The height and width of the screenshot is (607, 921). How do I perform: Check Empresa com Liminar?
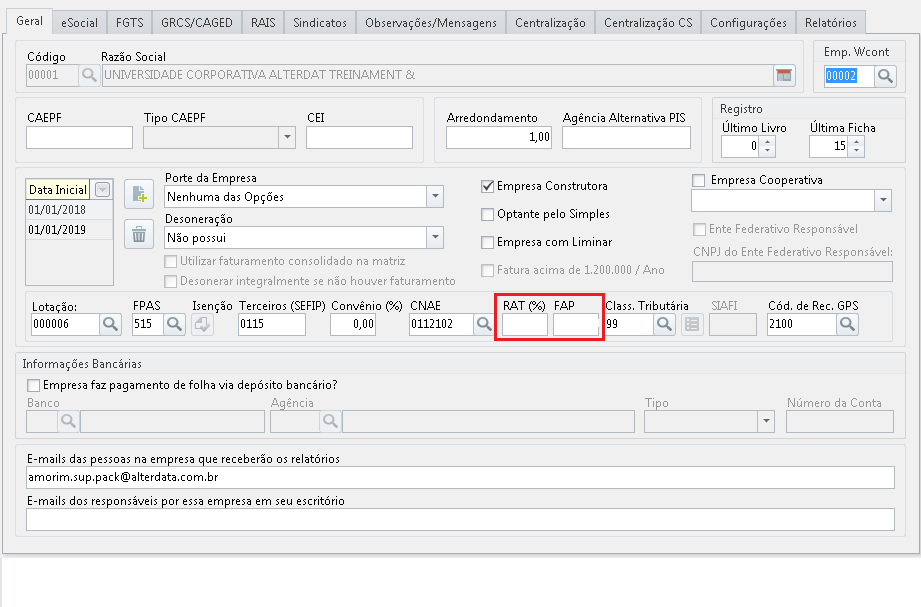(x=488, y=242)
